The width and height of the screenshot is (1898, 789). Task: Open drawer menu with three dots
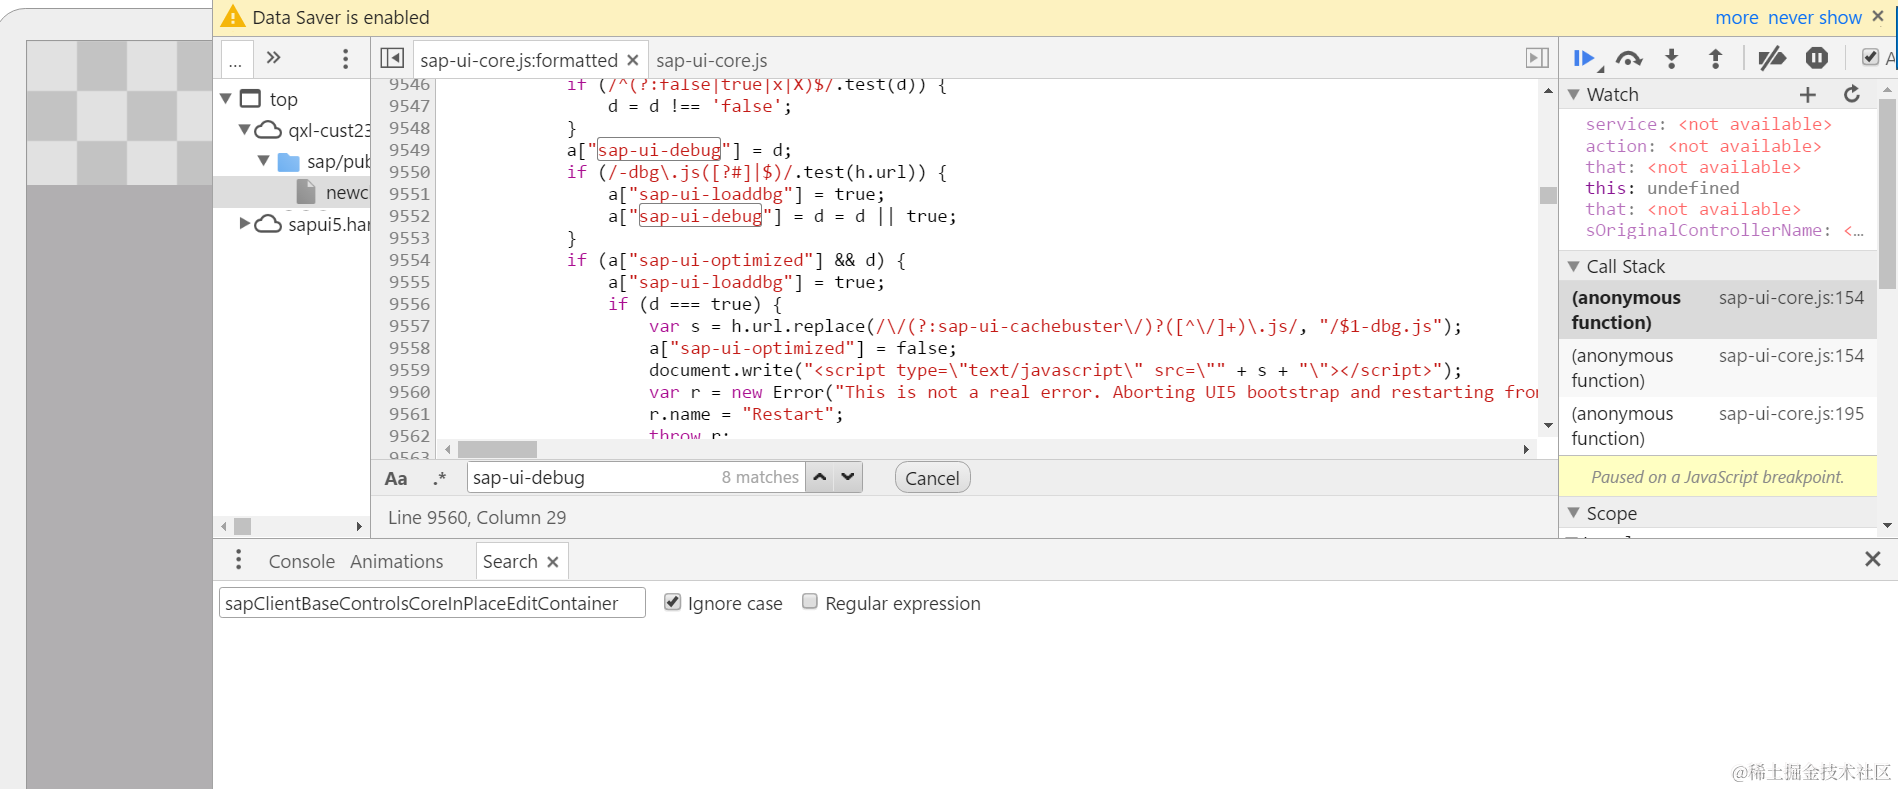tap(238, 560)
